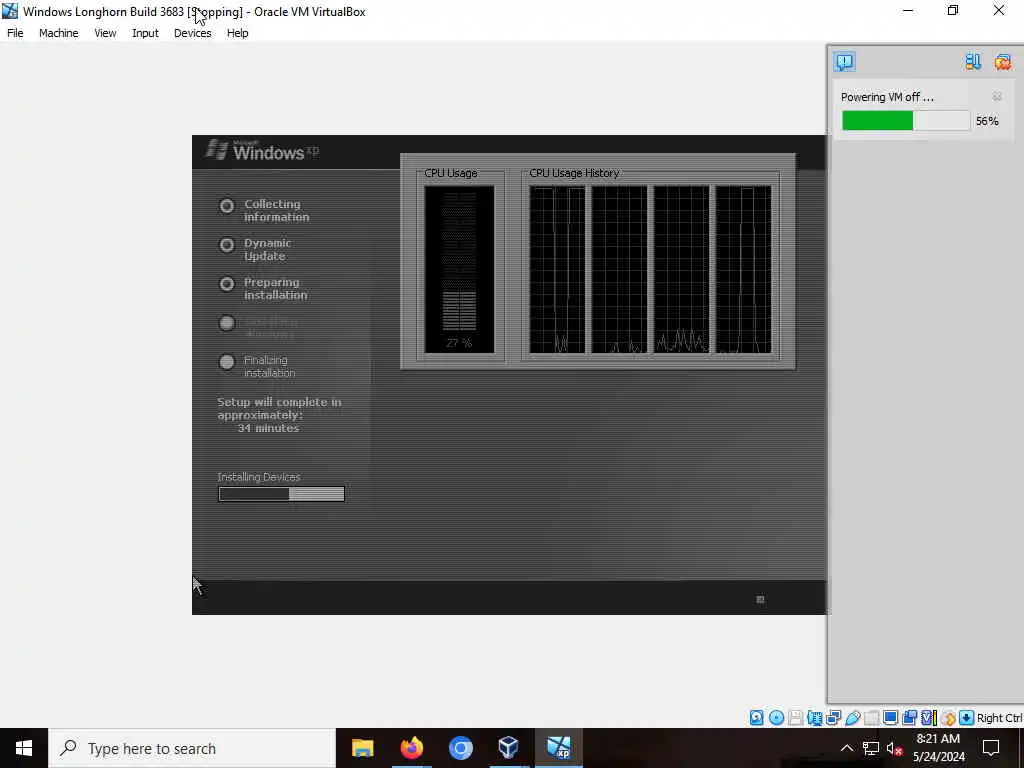Click the Installing Devices progress bar

tap(281, 494)
